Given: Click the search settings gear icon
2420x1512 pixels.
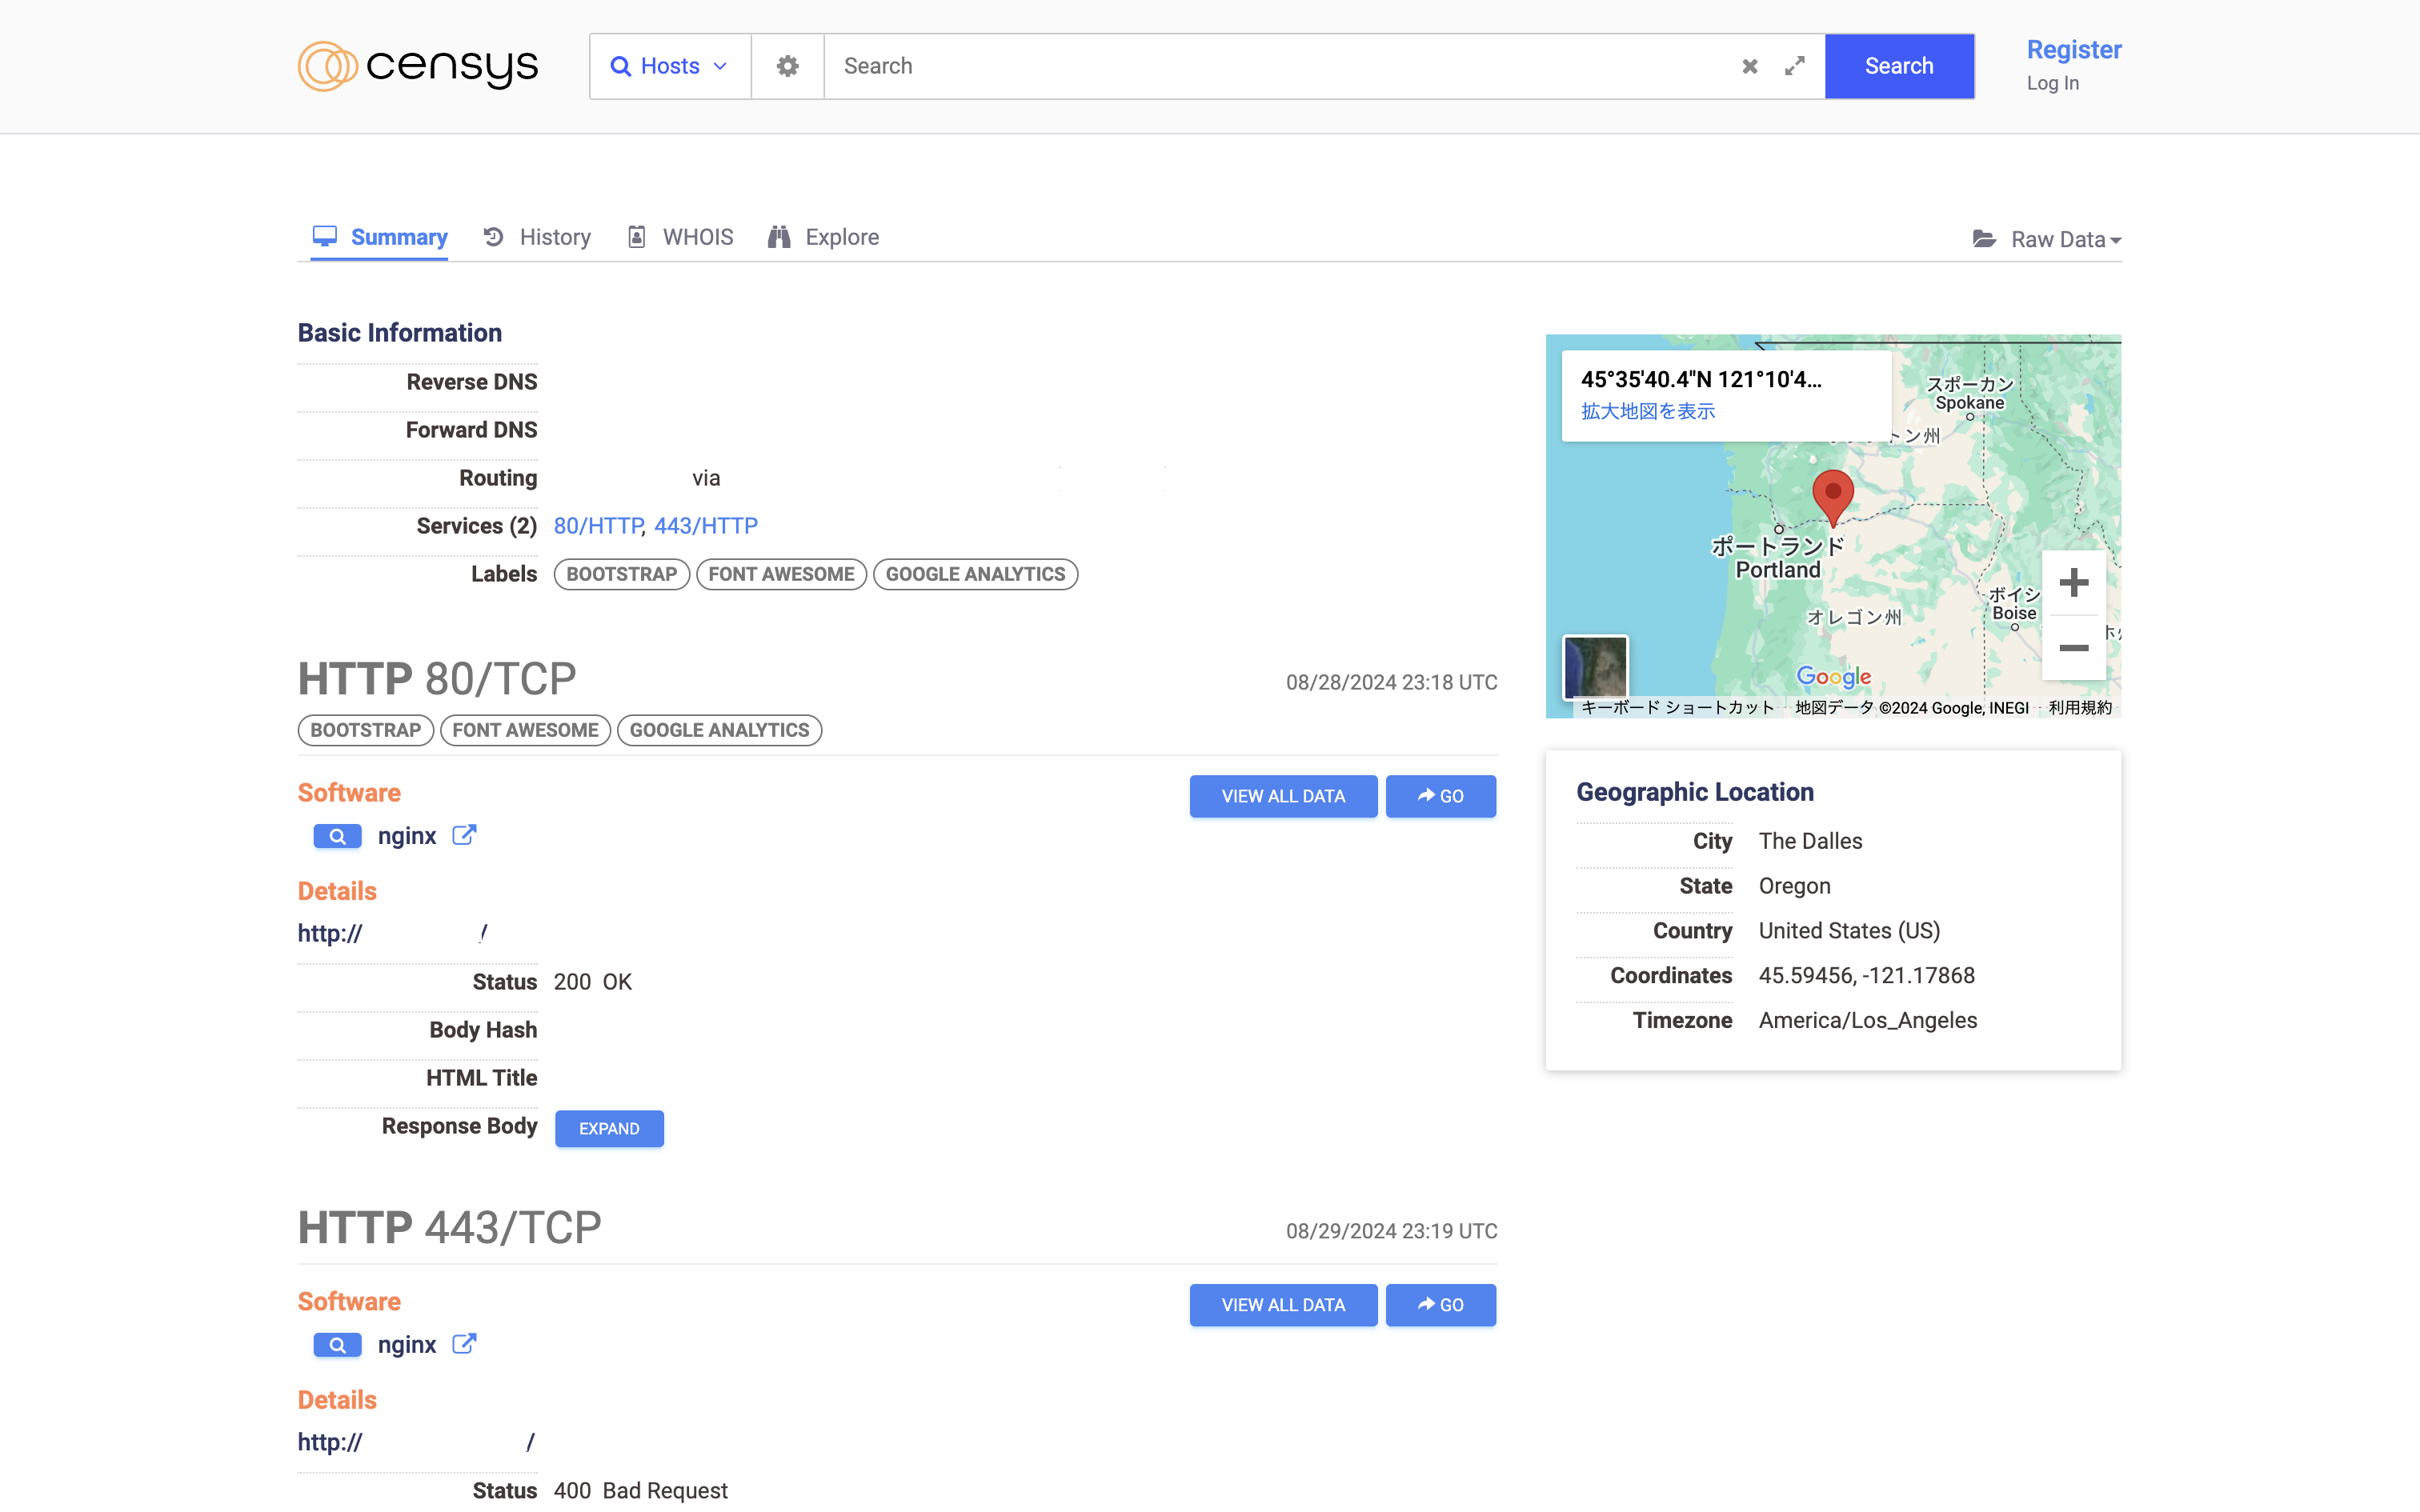Looking at the screenshot, I should [x=787, y=66].
